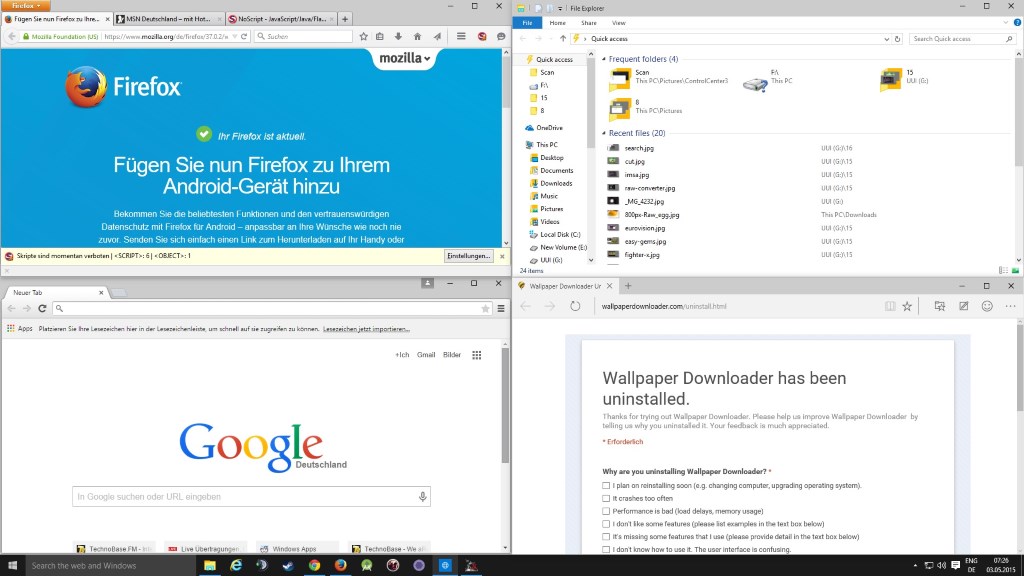Viewport: 1024px width, 576px height.
Task: Bookmark this page with Firefox star icon
Action: (x=364, y=37)
